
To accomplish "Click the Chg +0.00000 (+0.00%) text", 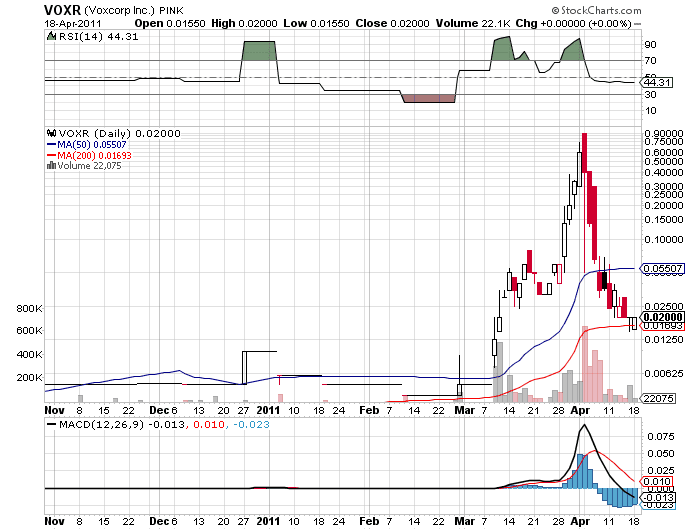I will 574,23.
